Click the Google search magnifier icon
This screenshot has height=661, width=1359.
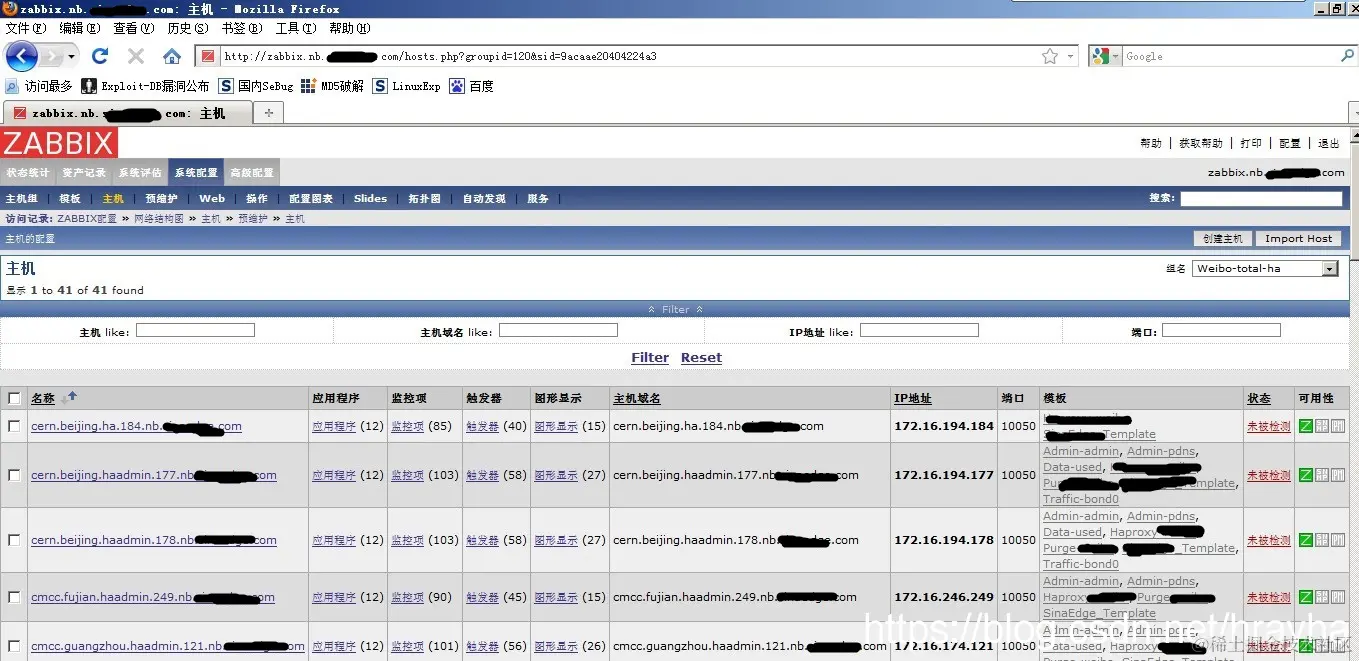[x=1347, y=56]
